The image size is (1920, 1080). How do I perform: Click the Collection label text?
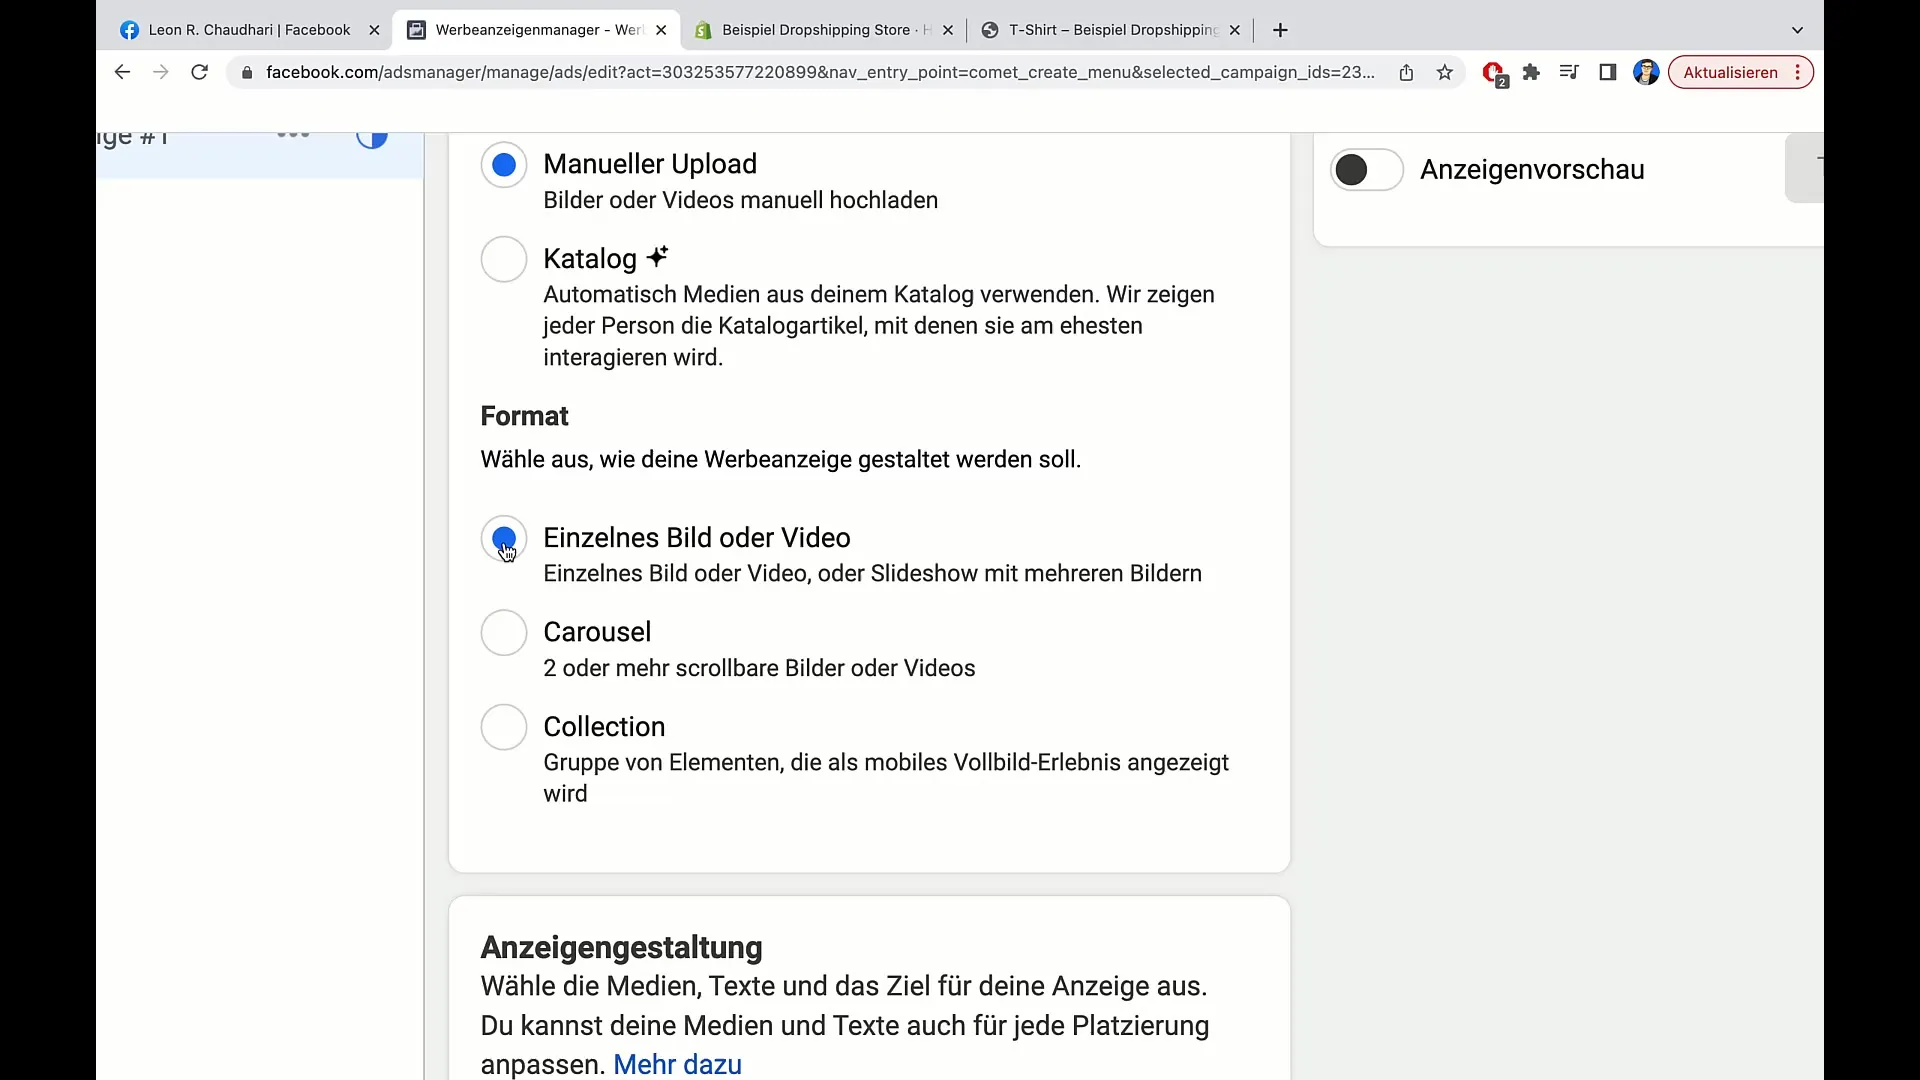pos(604,727)
